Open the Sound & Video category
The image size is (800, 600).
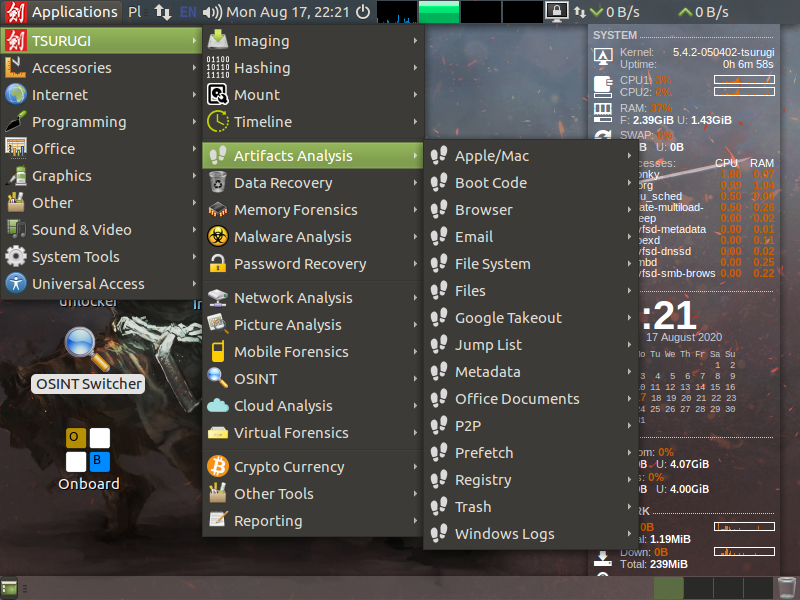click(101, 230)
